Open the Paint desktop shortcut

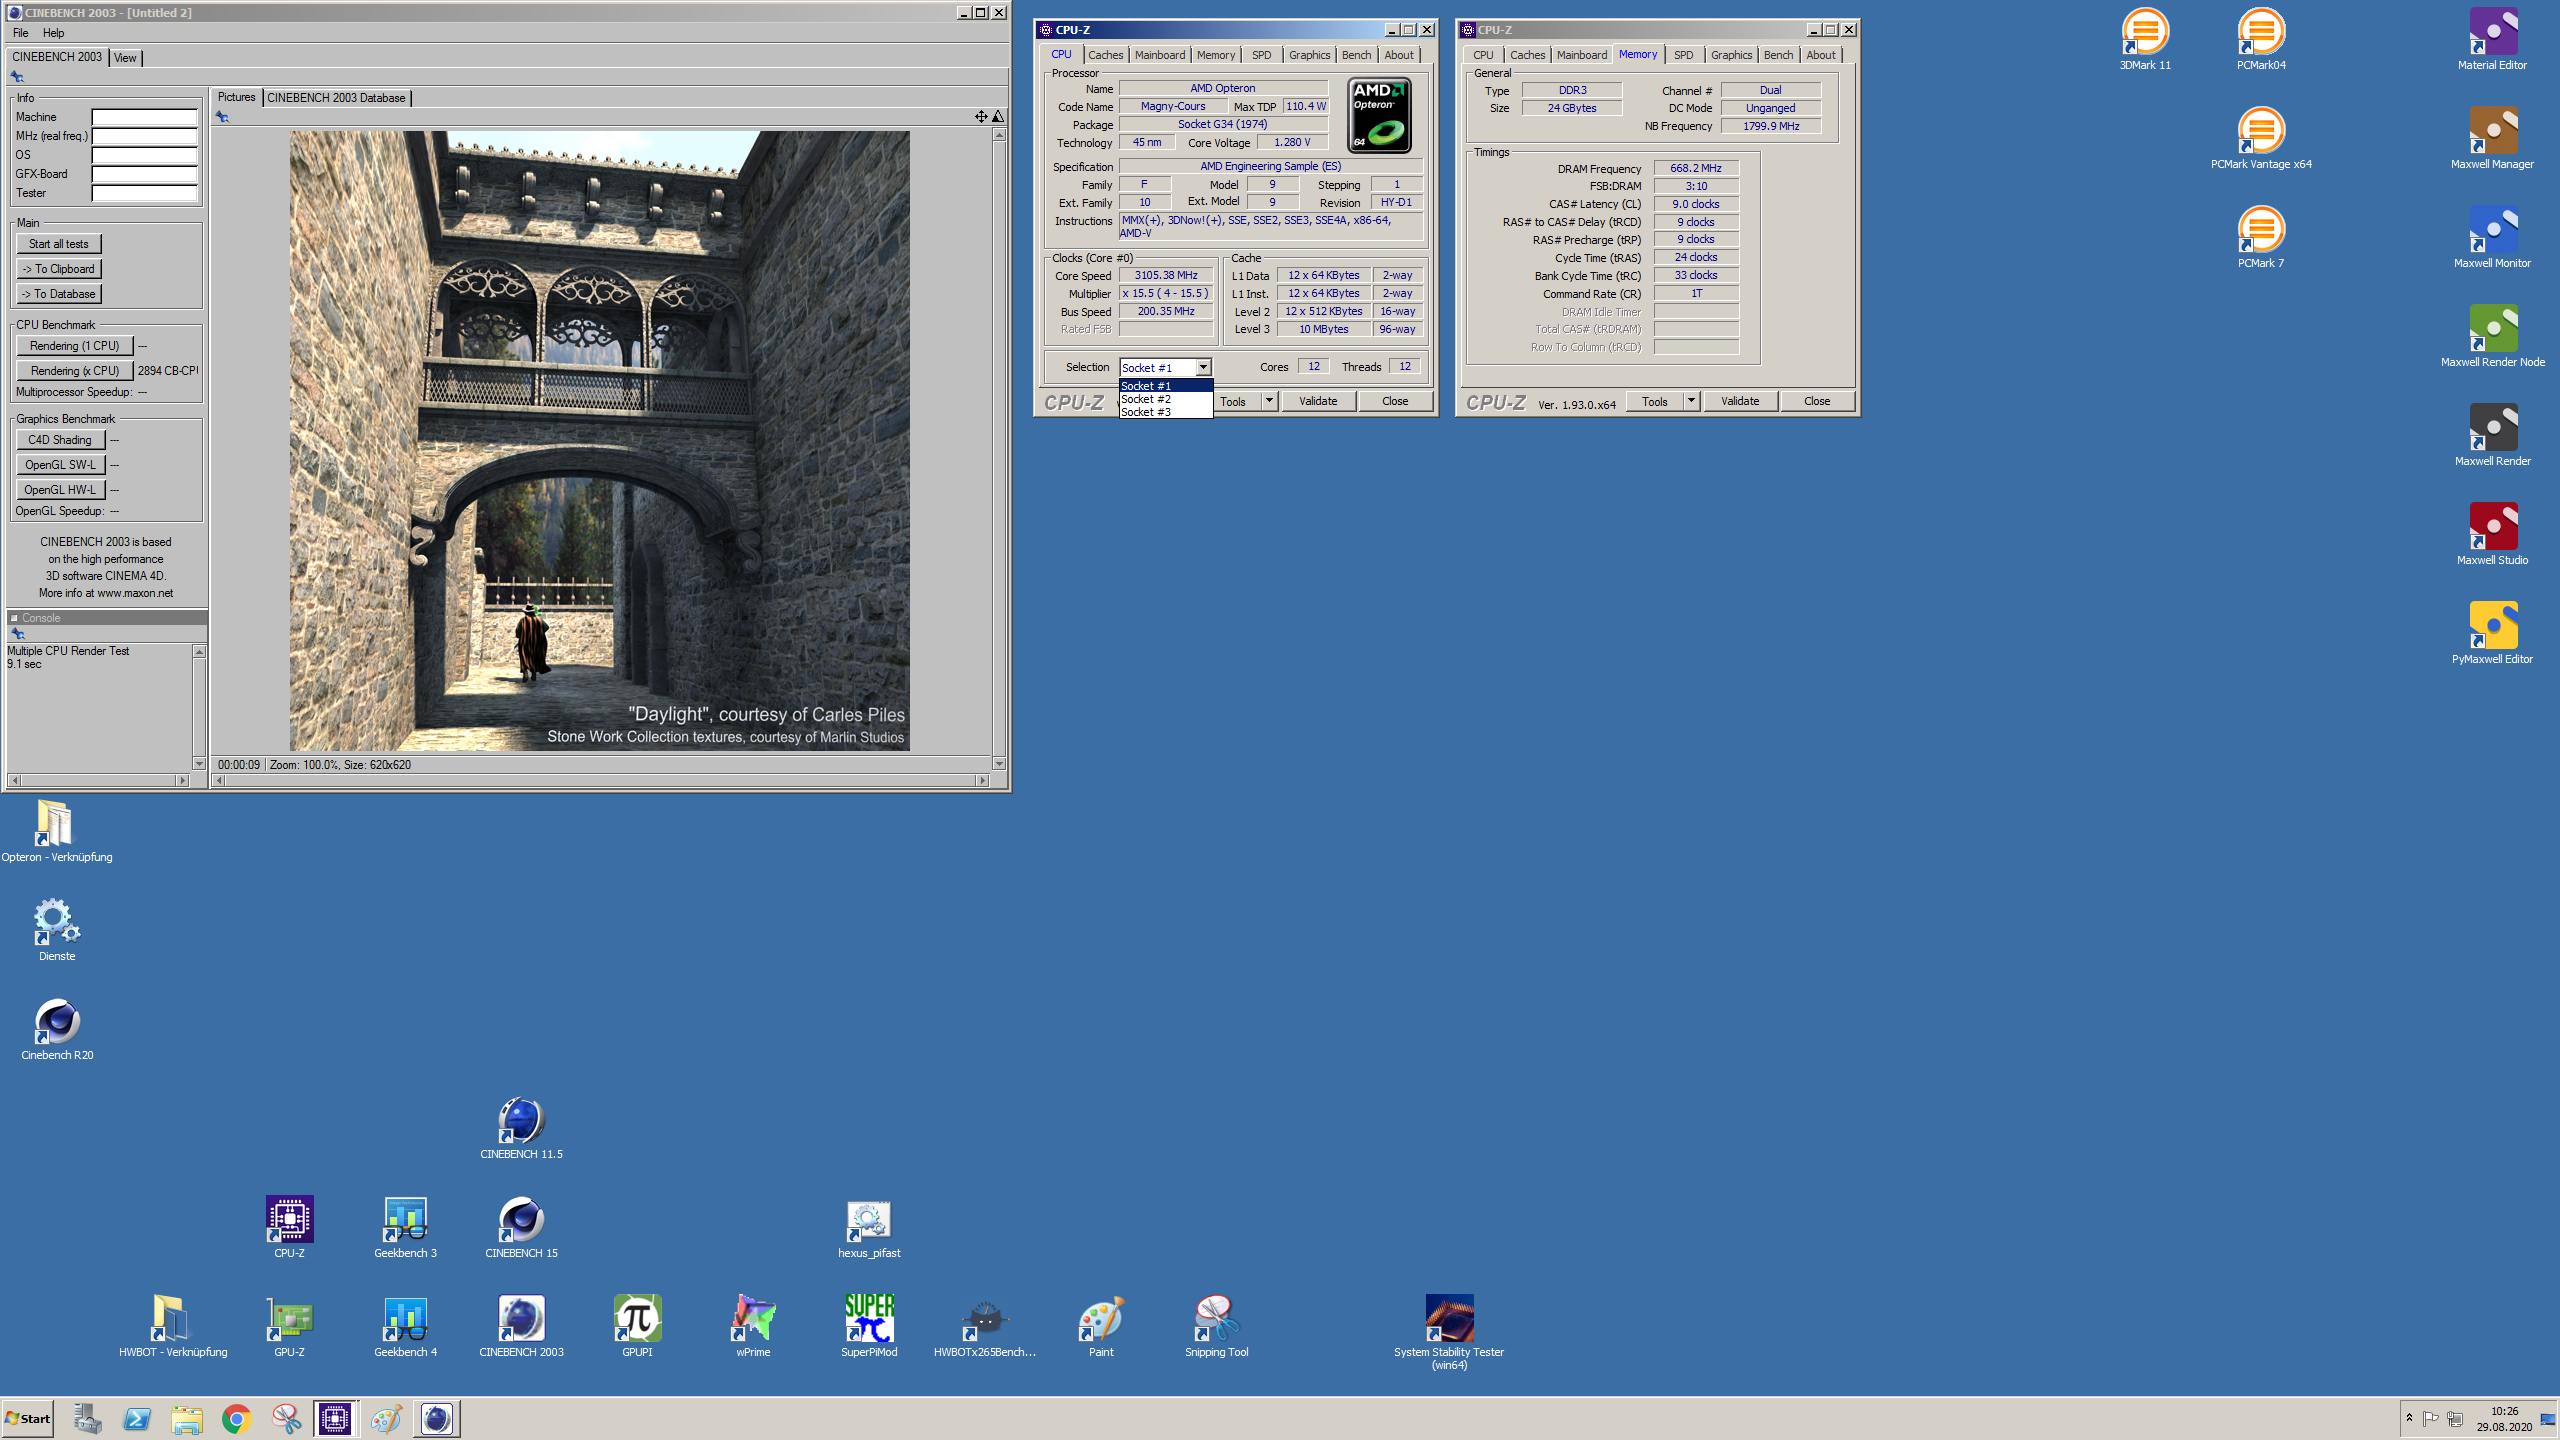point(1101,1327)
